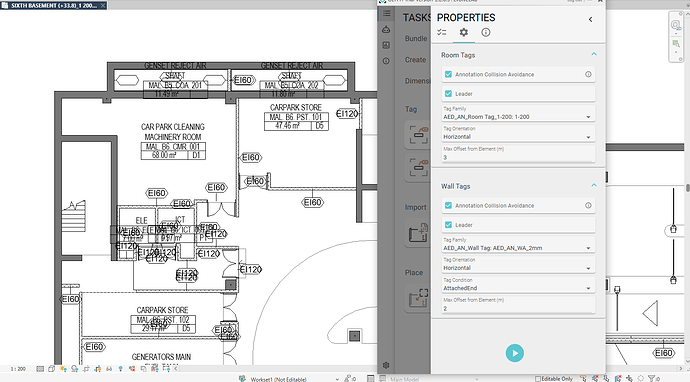Click the hamburger menu icon in sidebar
Screen dimensions: 690x382
386,13
